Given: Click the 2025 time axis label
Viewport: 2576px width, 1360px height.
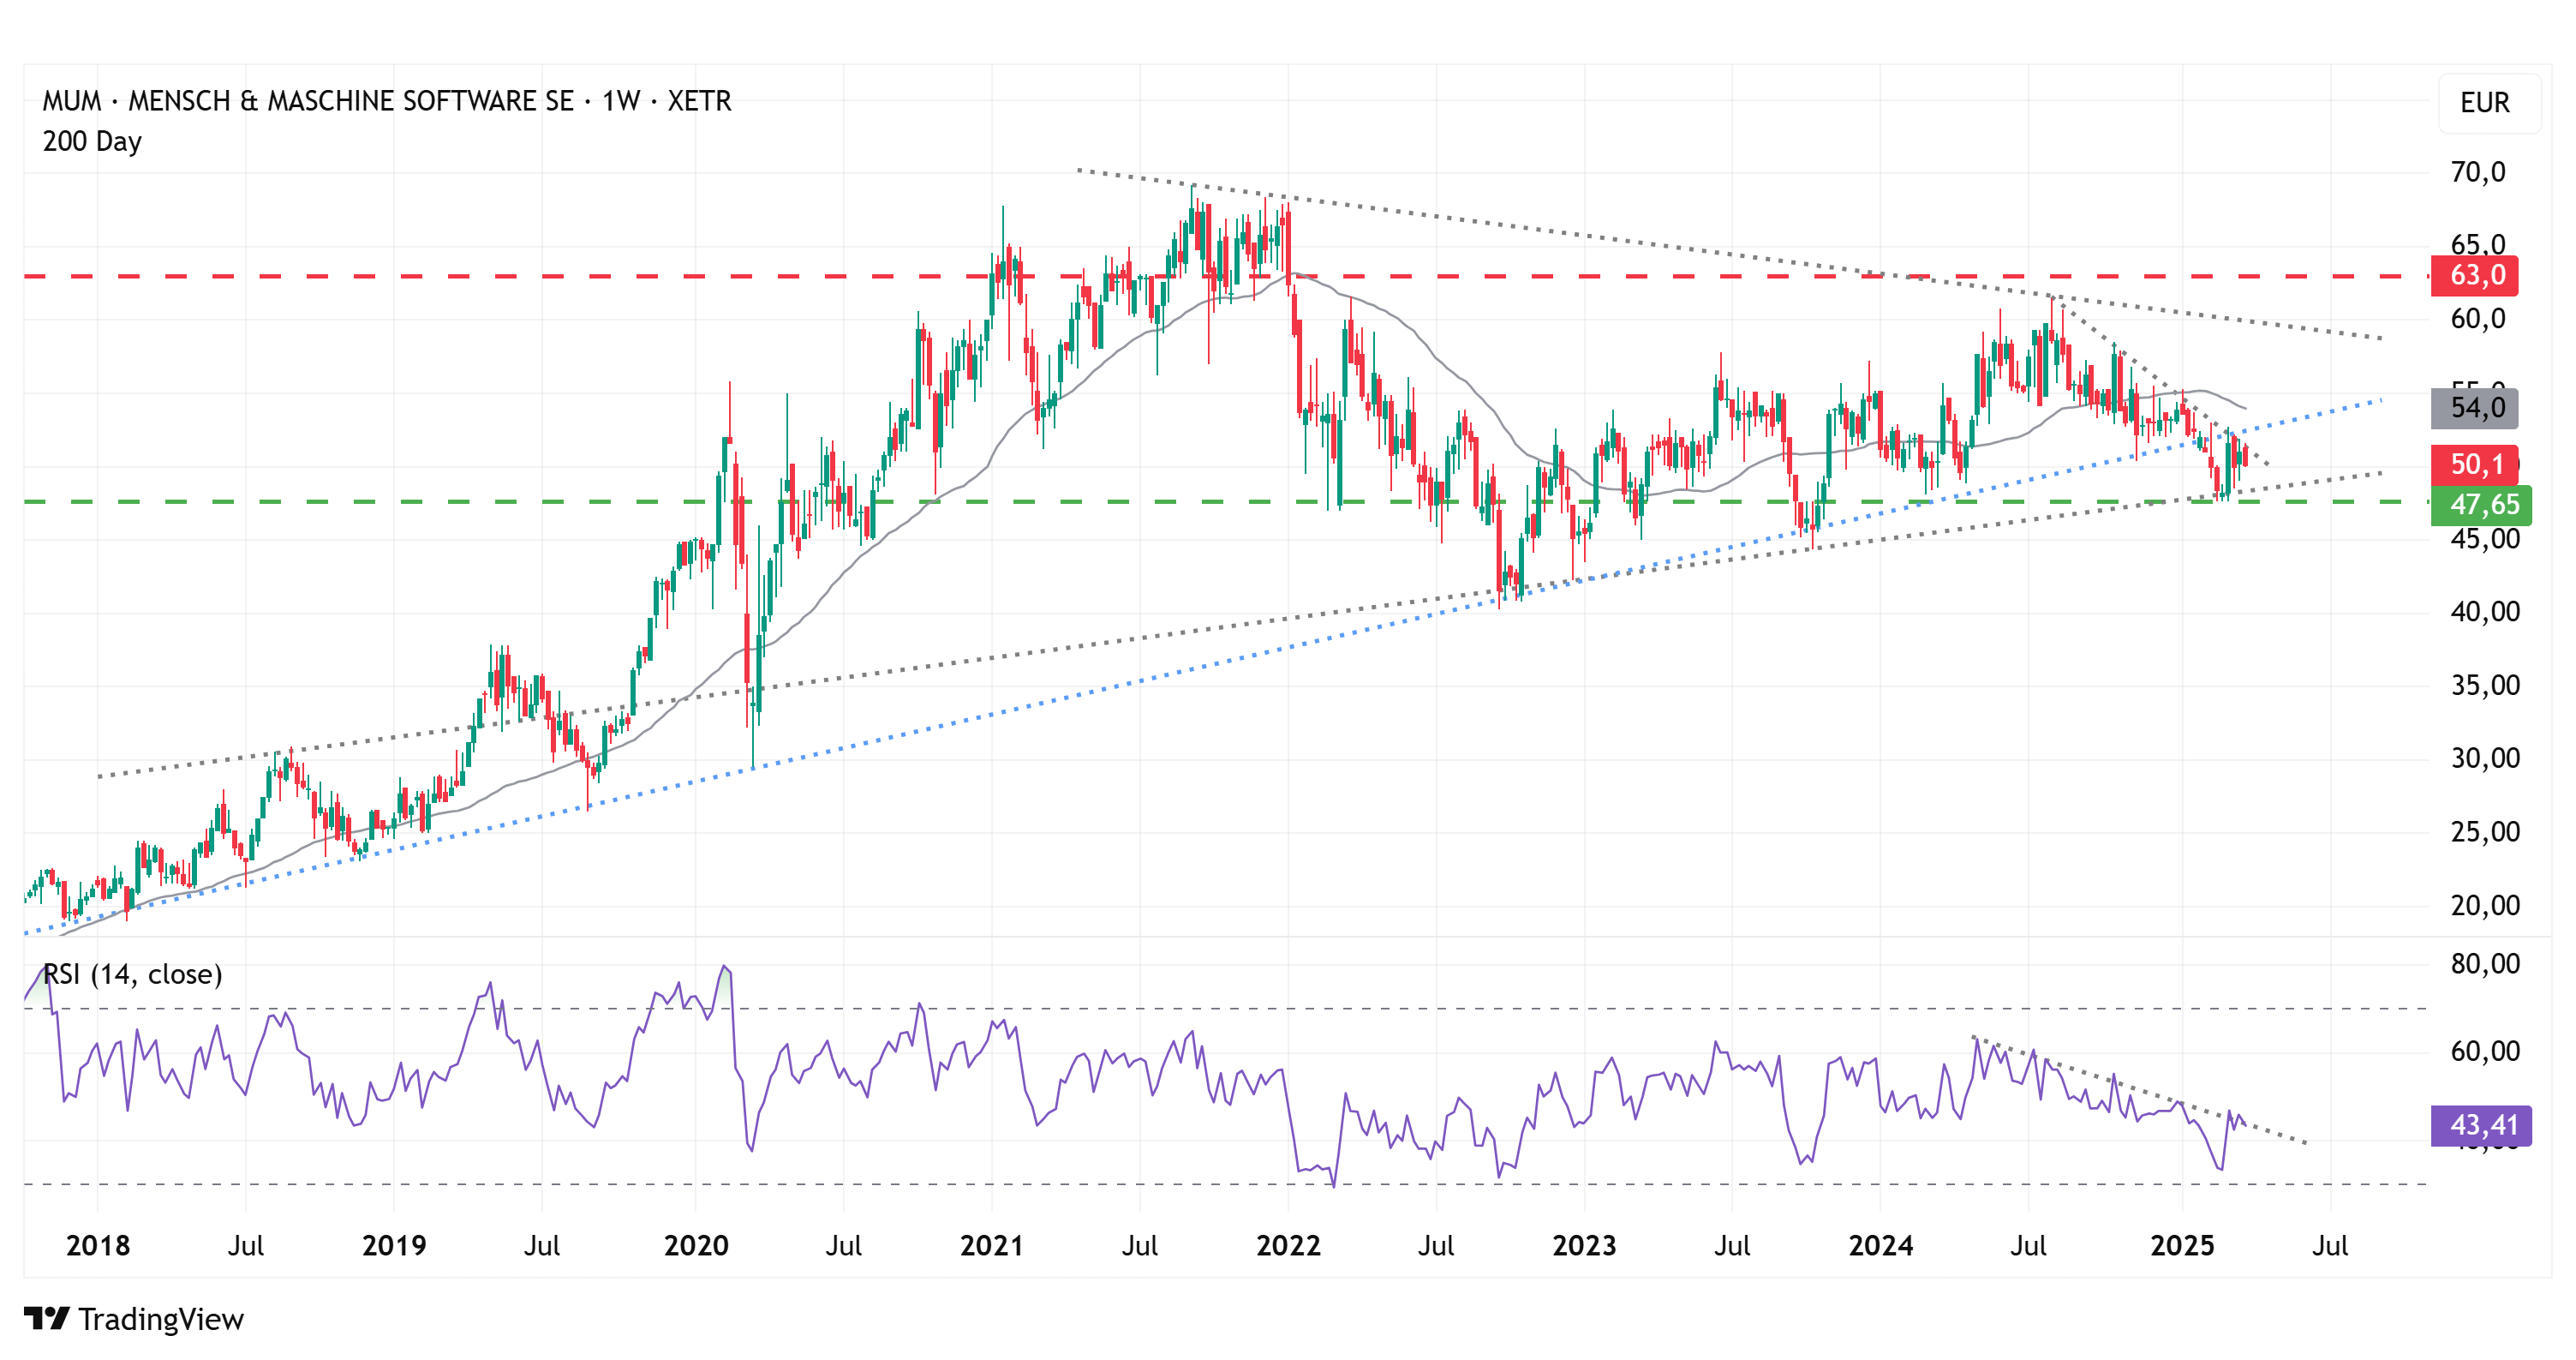Looking at the screenshot, I should 2182,1246.
